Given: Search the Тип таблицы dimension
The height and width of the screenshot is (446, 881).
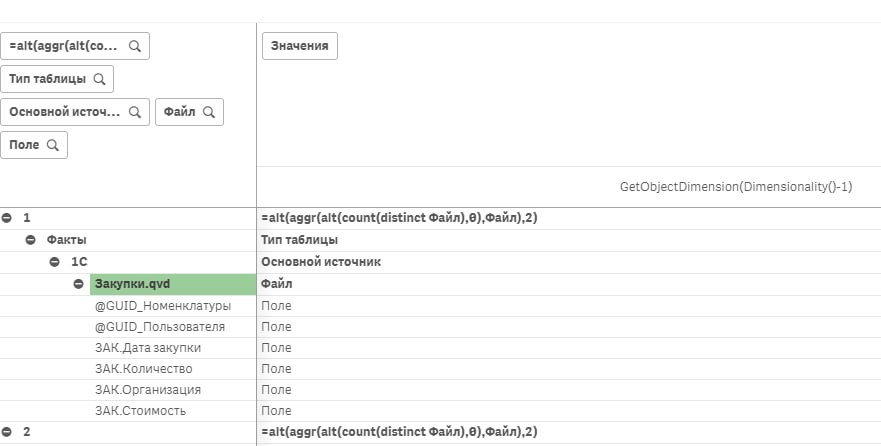Looking at the screenshot, I should 99,79.
